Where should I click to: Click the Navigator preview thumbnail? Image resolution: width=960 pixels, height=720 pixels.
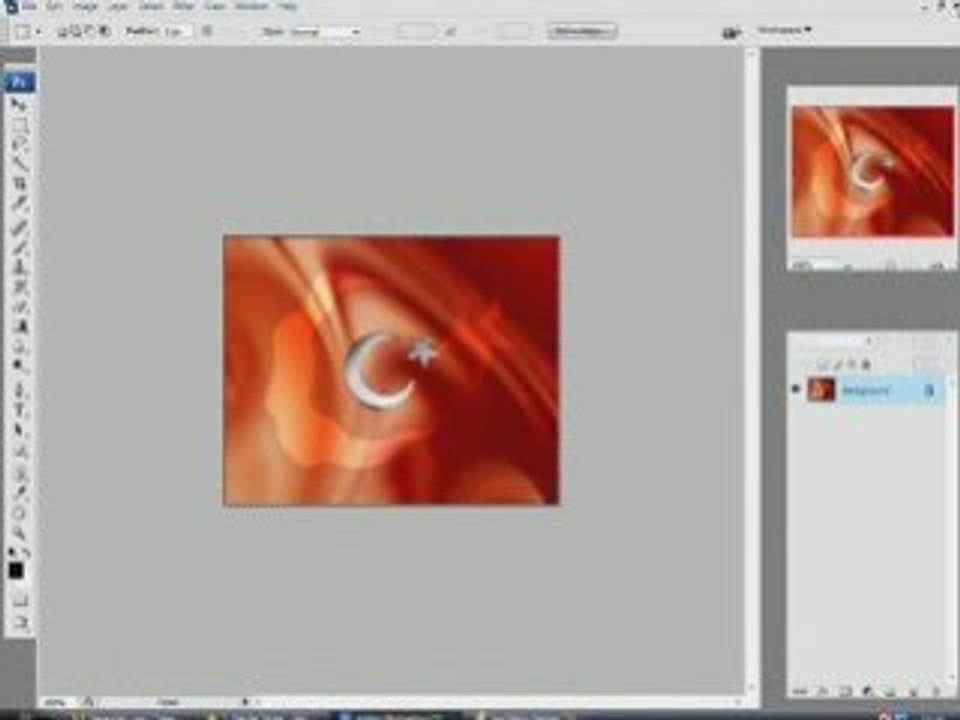[872, 171]
